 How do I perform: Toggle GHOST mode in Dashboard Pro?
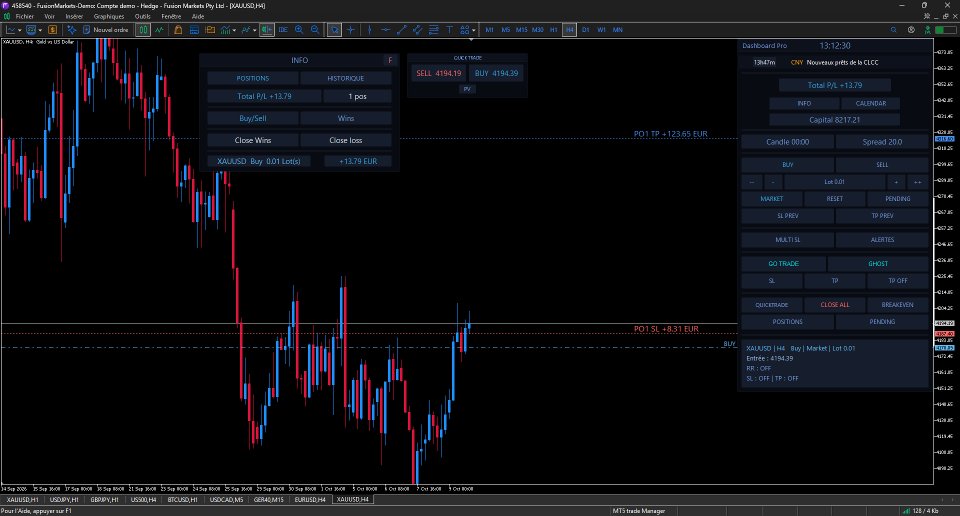tap(878, 264)
